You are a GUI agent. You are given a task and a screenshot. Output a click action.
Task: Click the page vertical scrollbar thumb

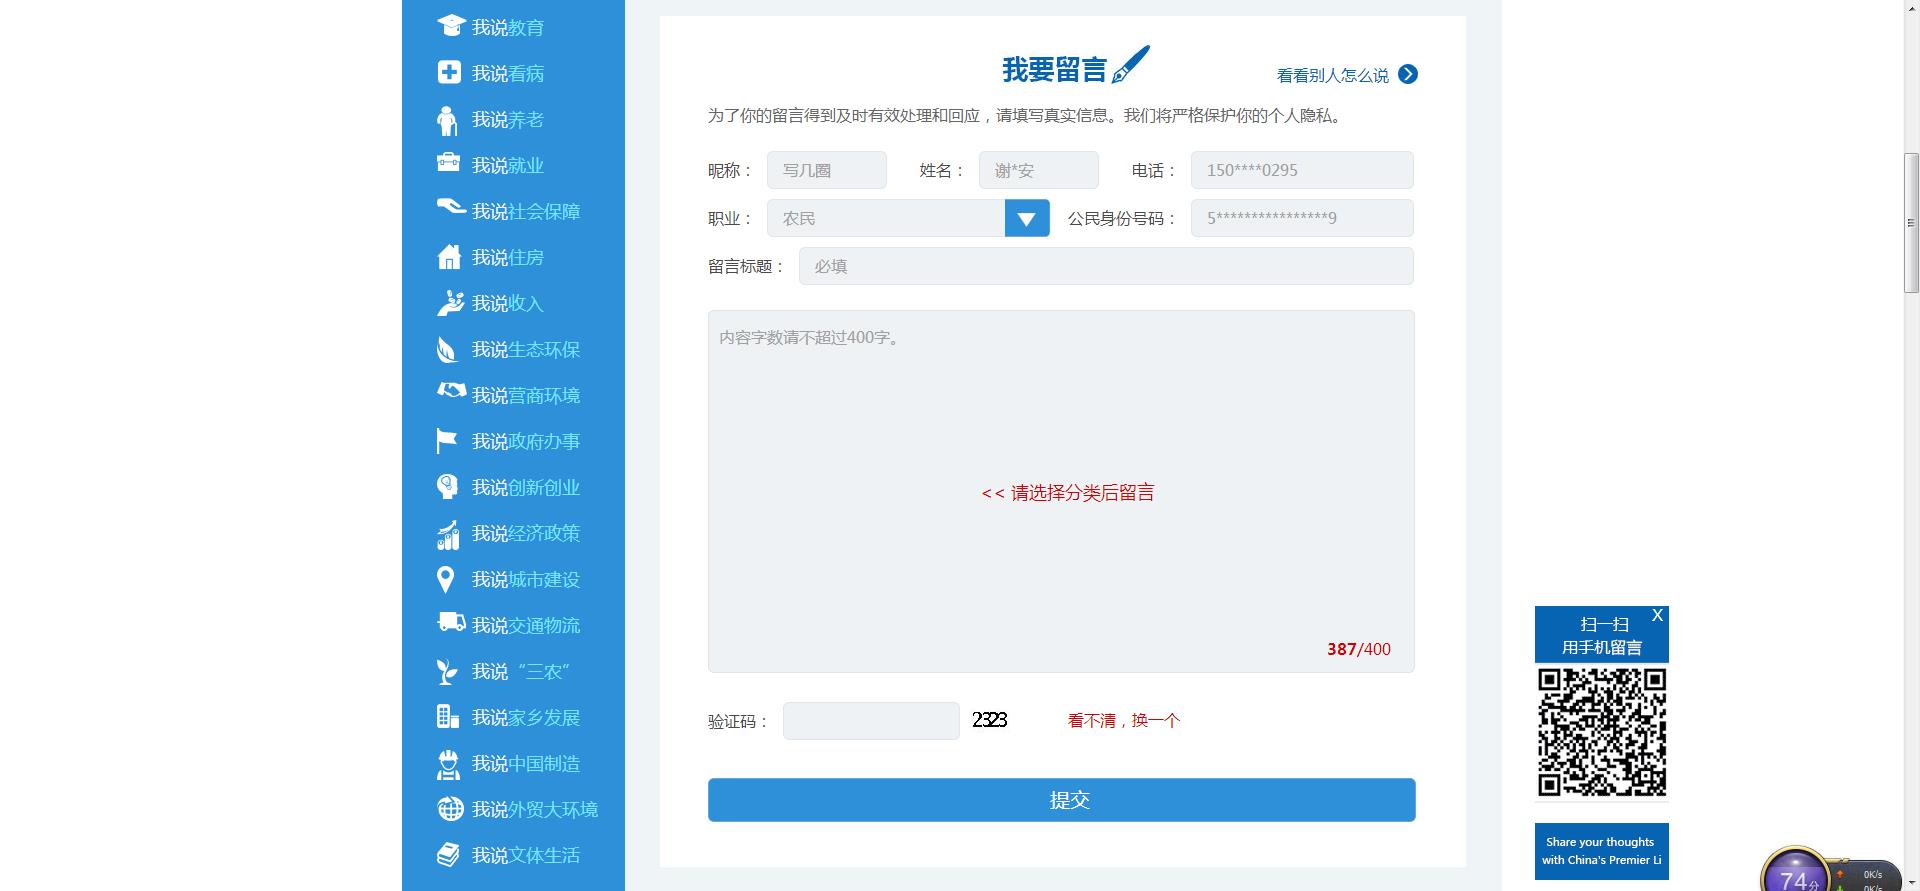[1911, 222]
